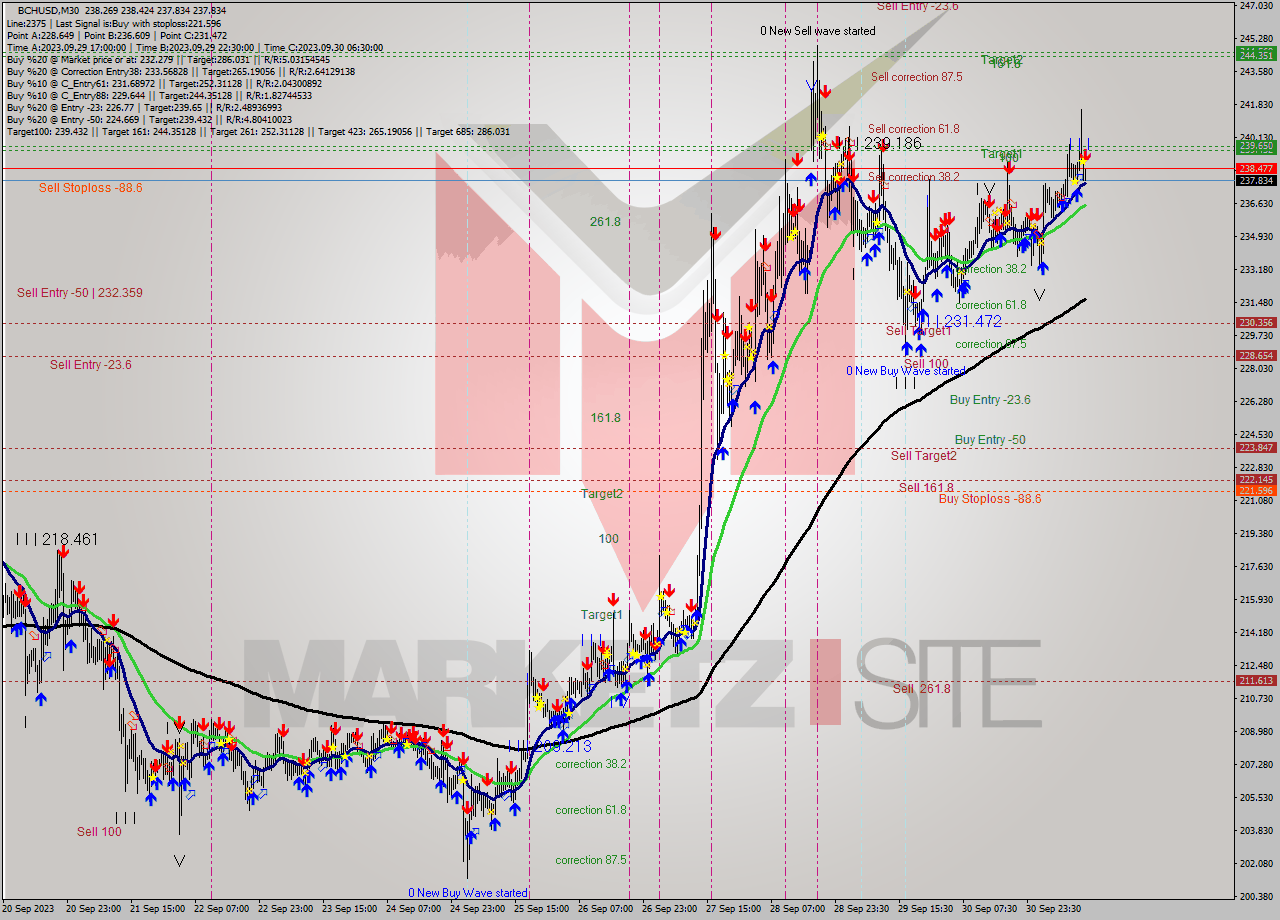Image resolution: width=1280 pixels, height=920 pixels.
Task: Click the 200.380 price axis label
Action: 1256,896
